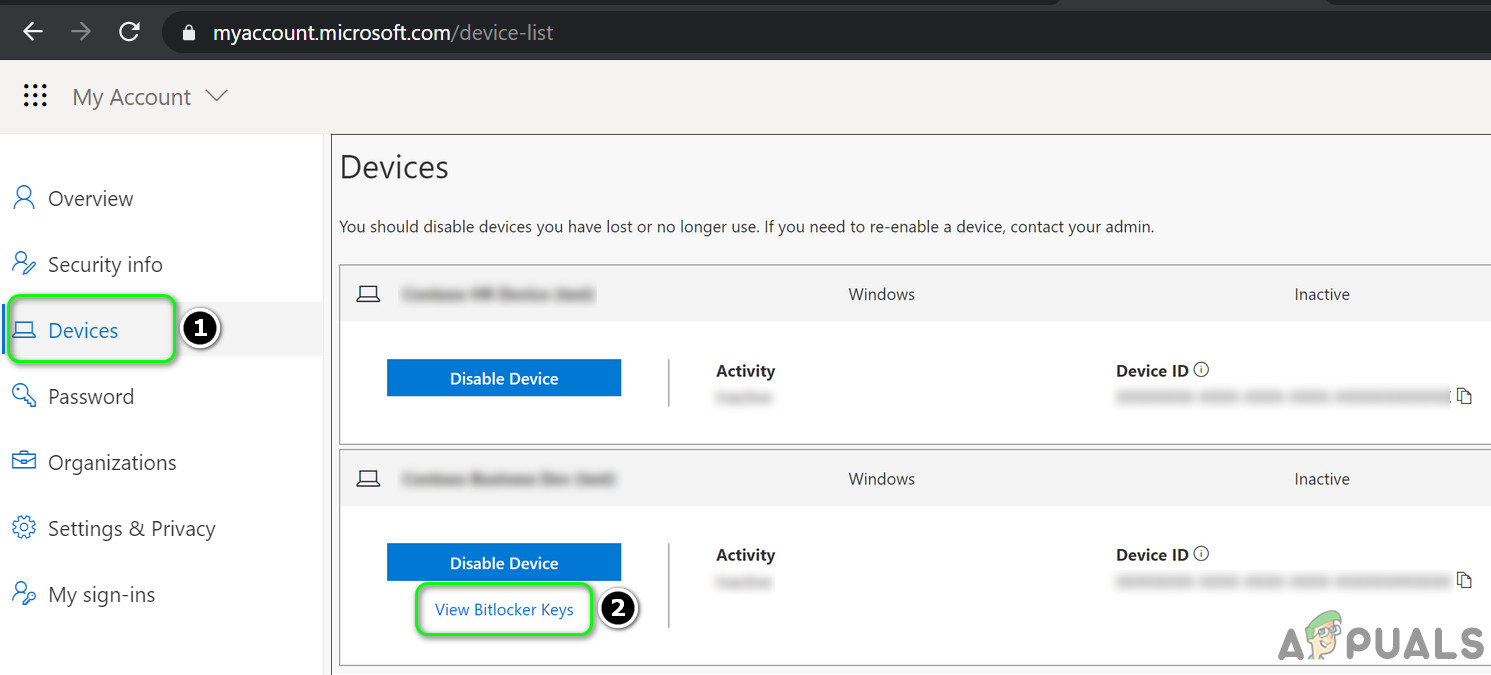Click the browser back arrow
This screenshot has width=1491, height=675.
click(33, 32)
